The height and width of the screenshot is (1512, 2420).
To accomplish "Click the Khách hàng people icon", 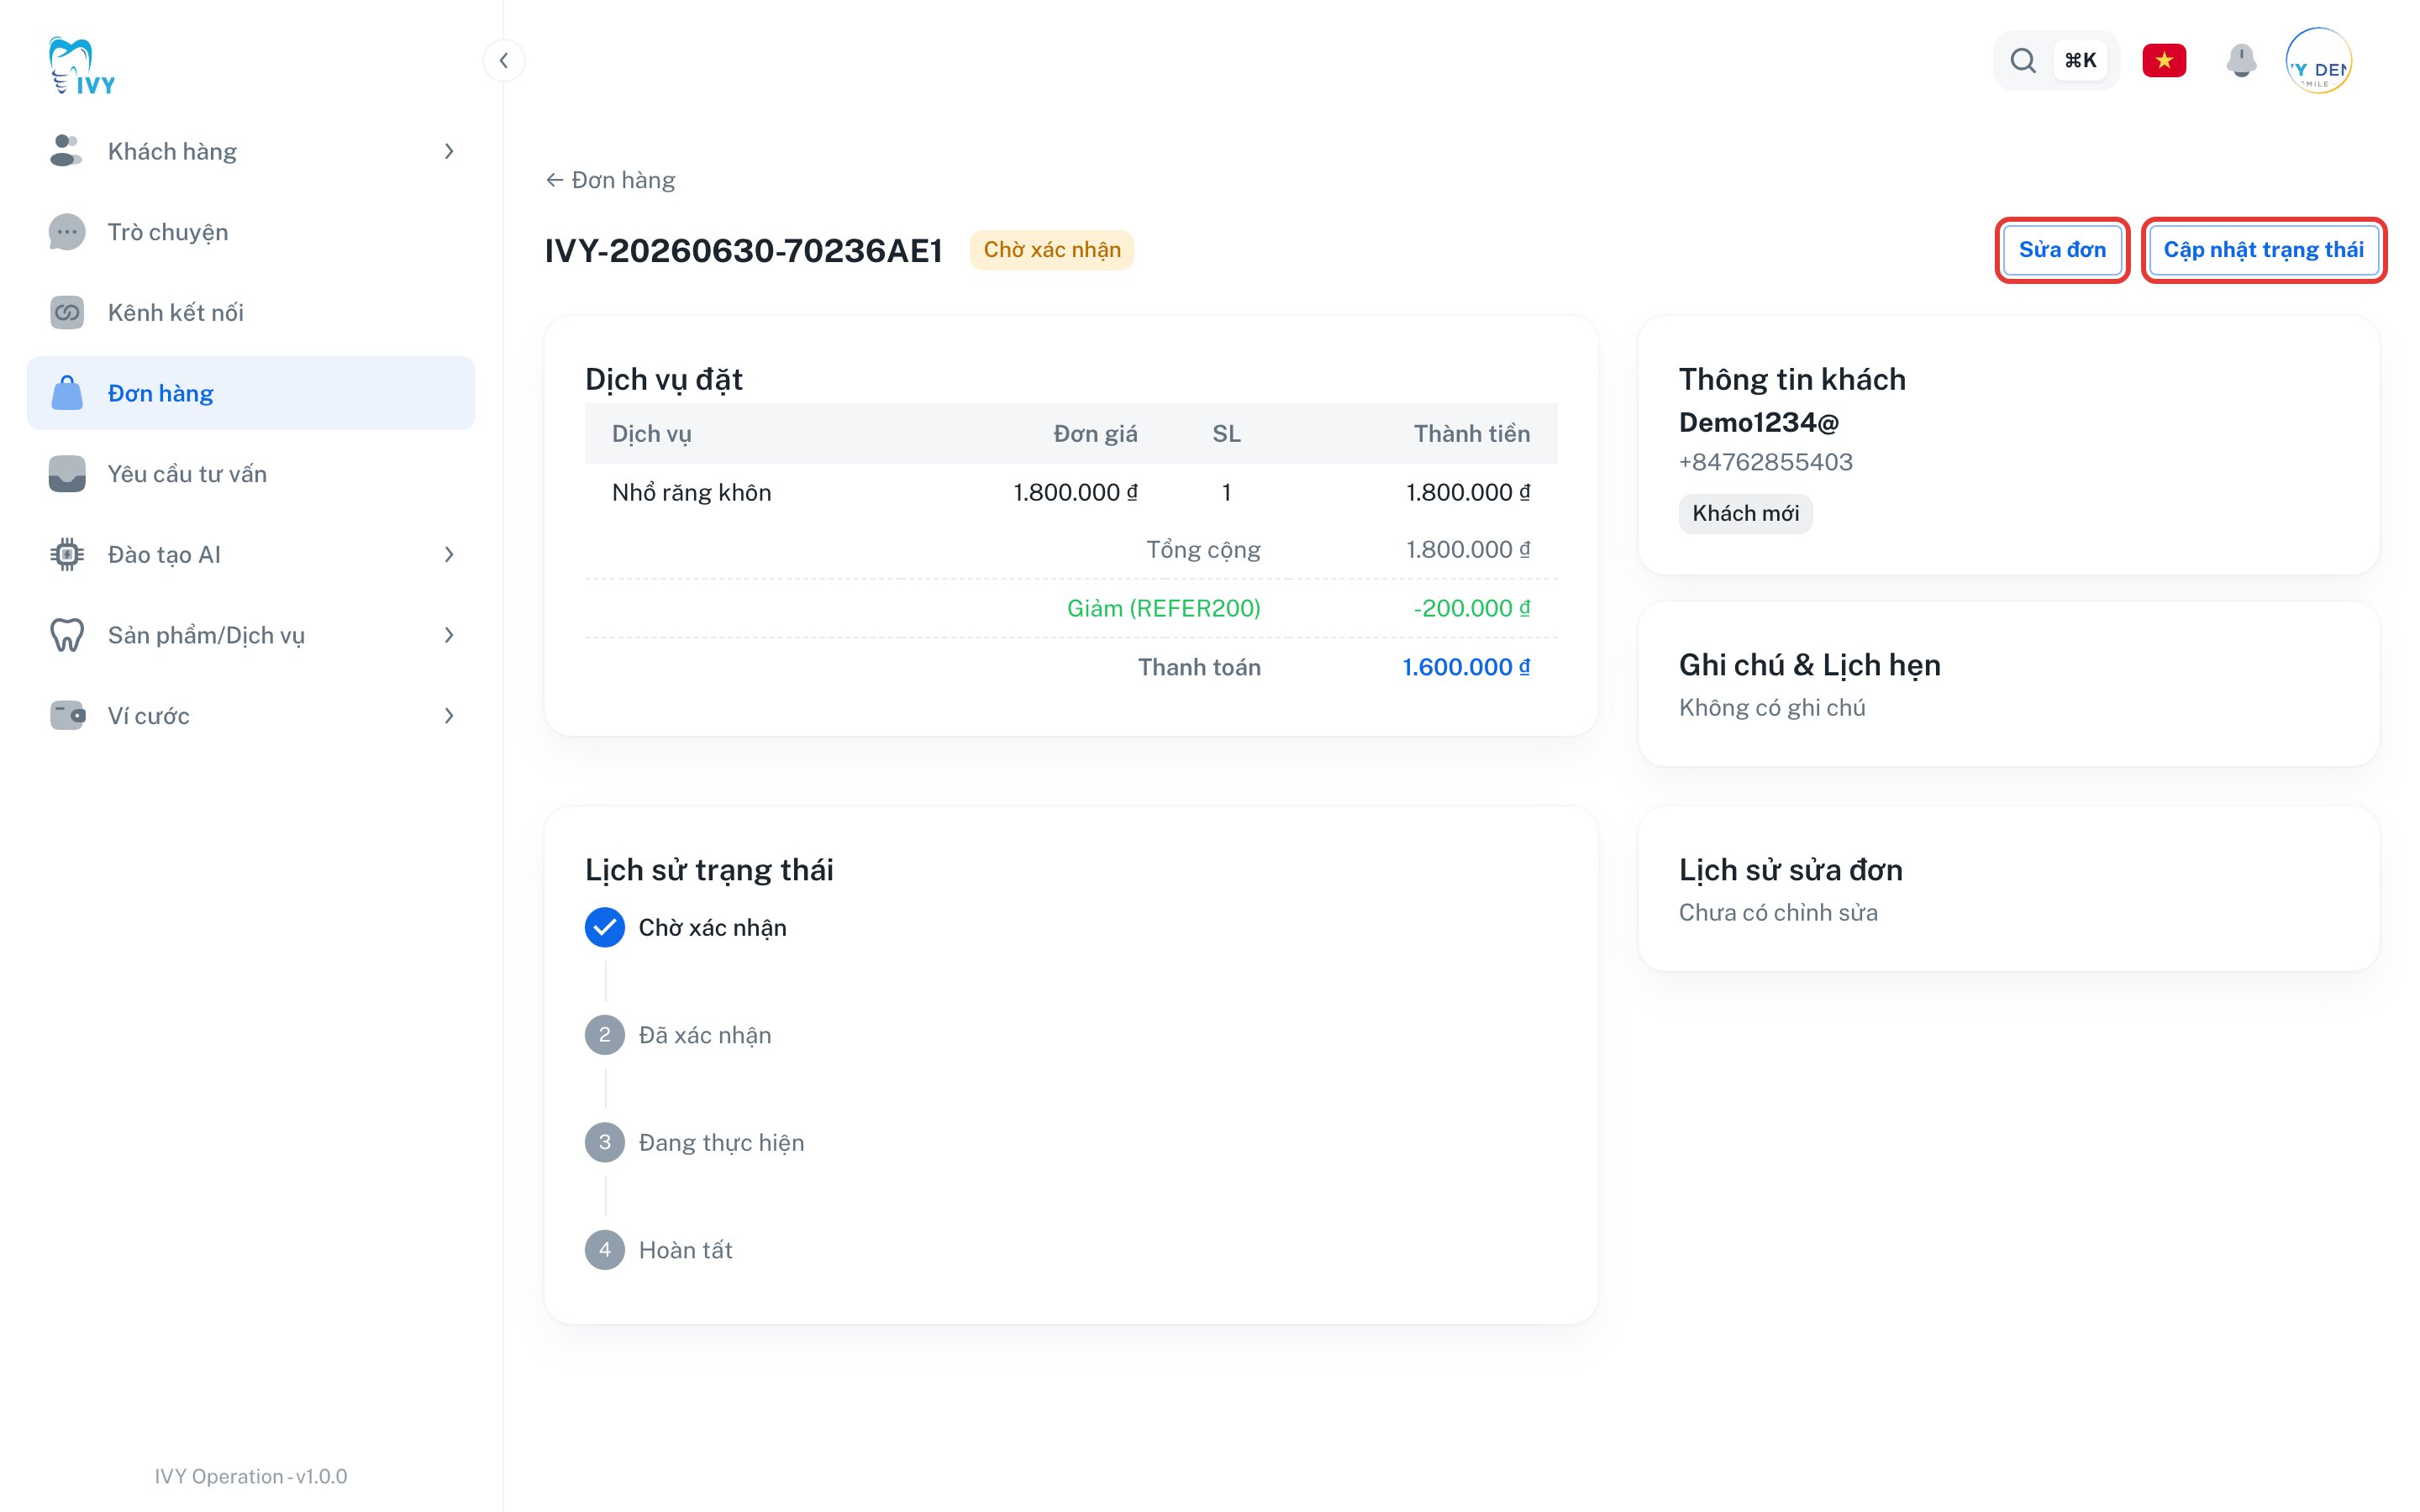I will (66, 151).
